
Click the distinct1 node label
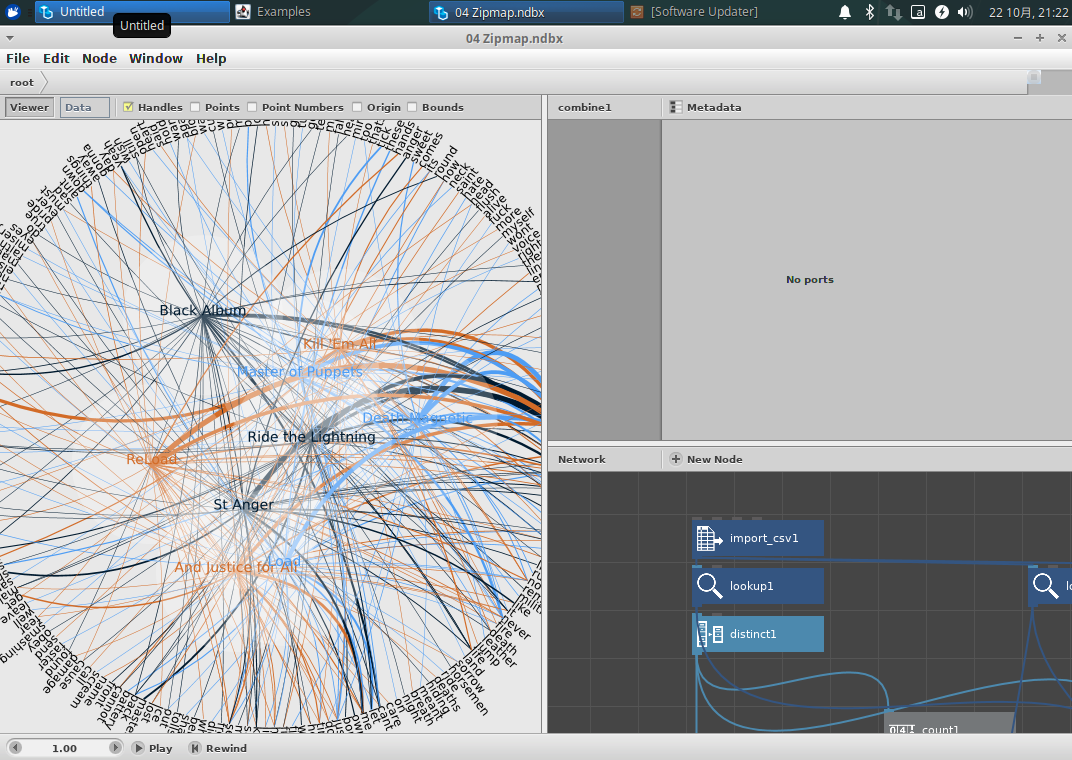(753, 634)
